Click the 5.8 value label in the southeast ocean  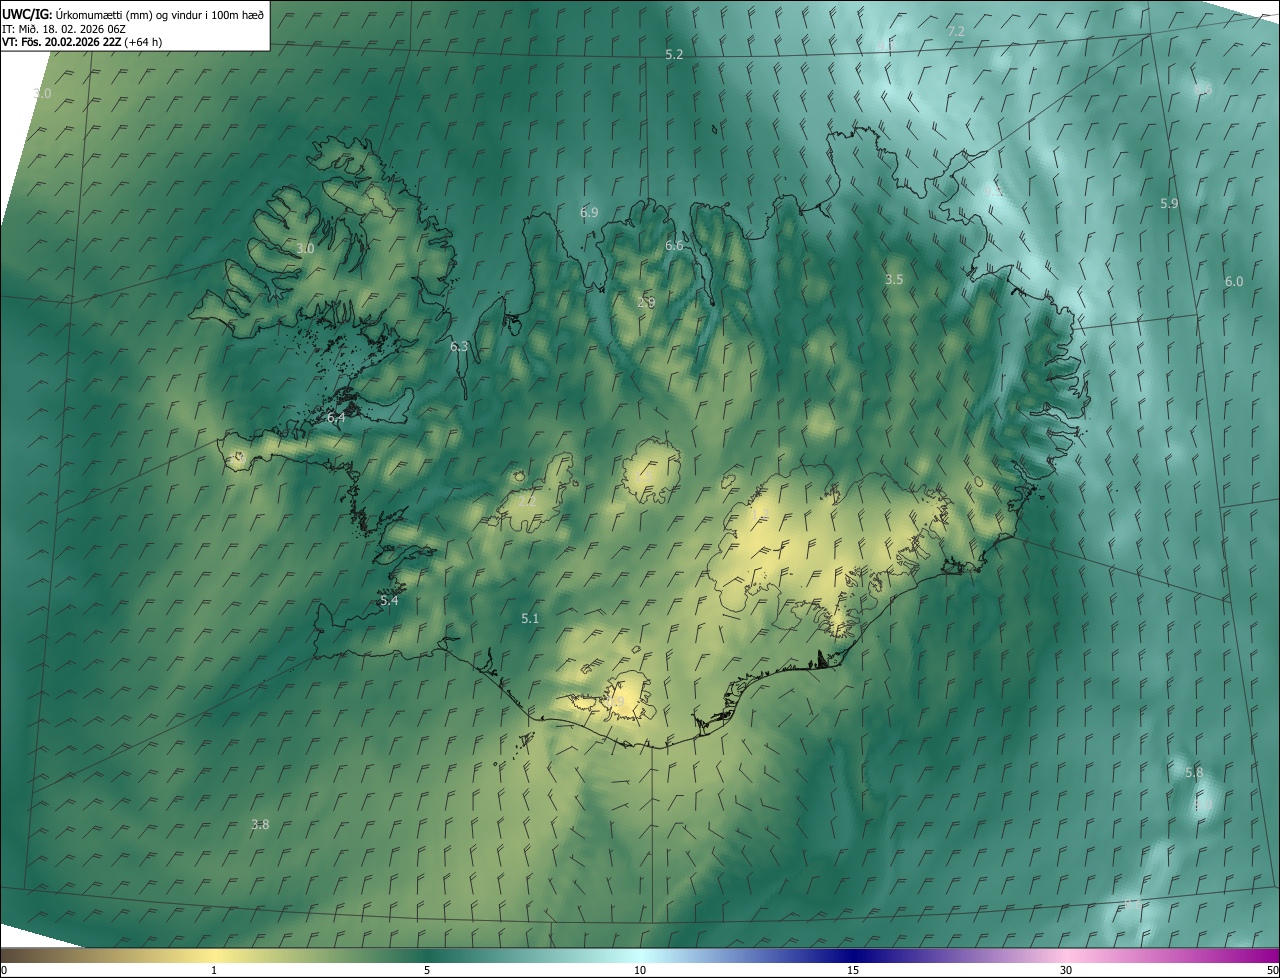[1194, 772]
